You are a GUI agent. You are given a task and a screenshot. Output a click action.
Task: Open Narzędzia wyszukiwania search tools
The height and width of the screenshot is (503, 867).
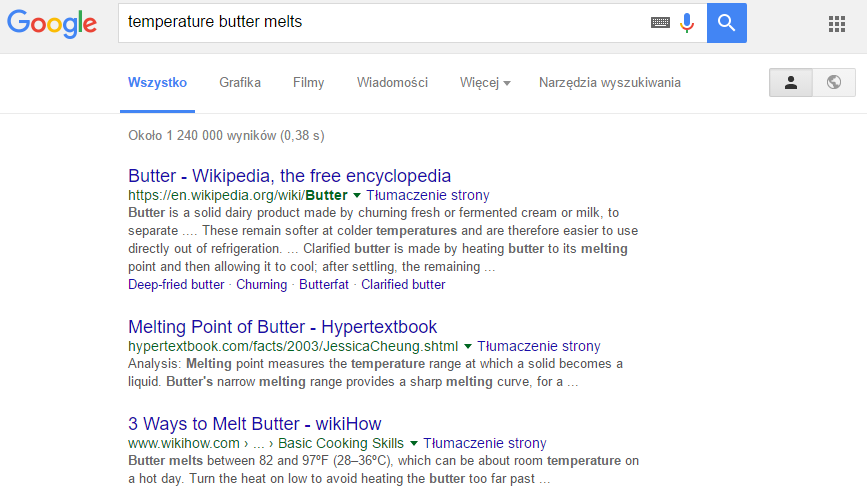pos(609,83)
